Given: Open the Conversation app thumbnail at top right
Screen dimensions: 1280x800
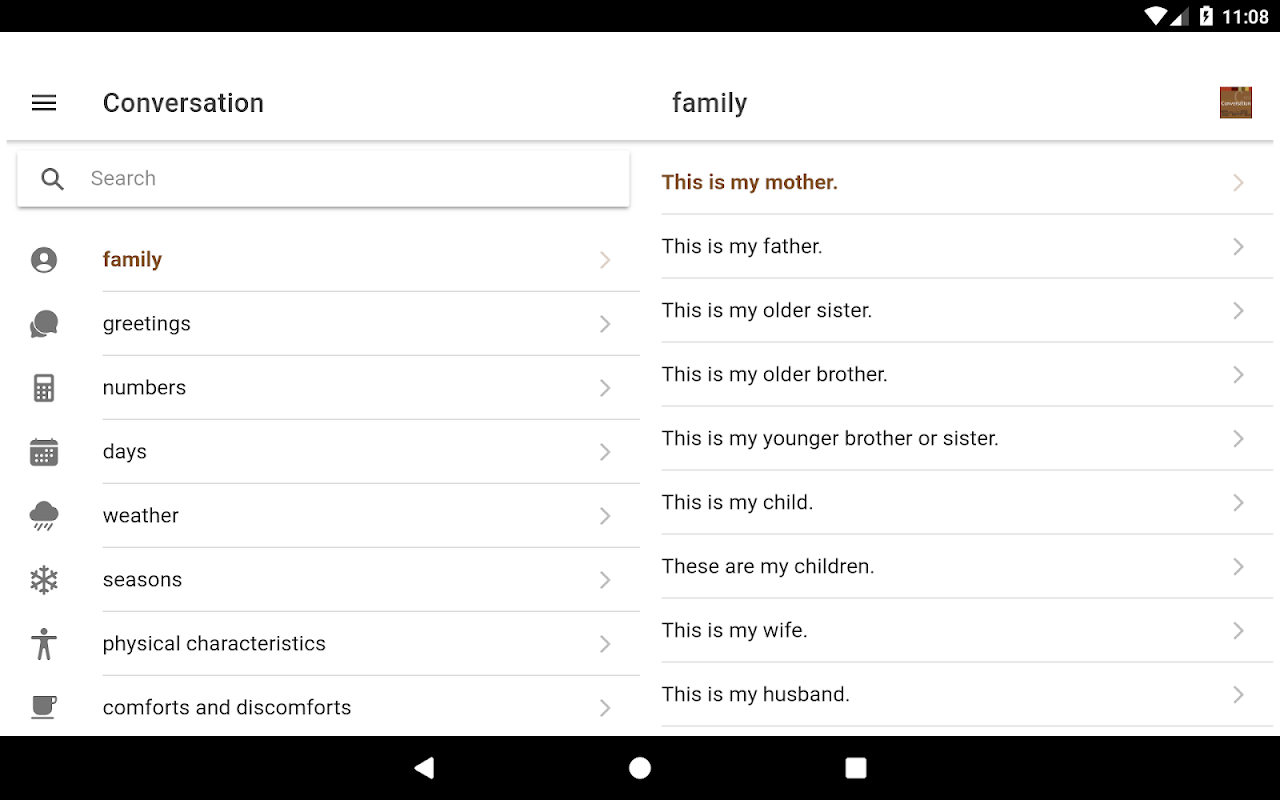Looking at the screenshot, I should pos(1236,103).
